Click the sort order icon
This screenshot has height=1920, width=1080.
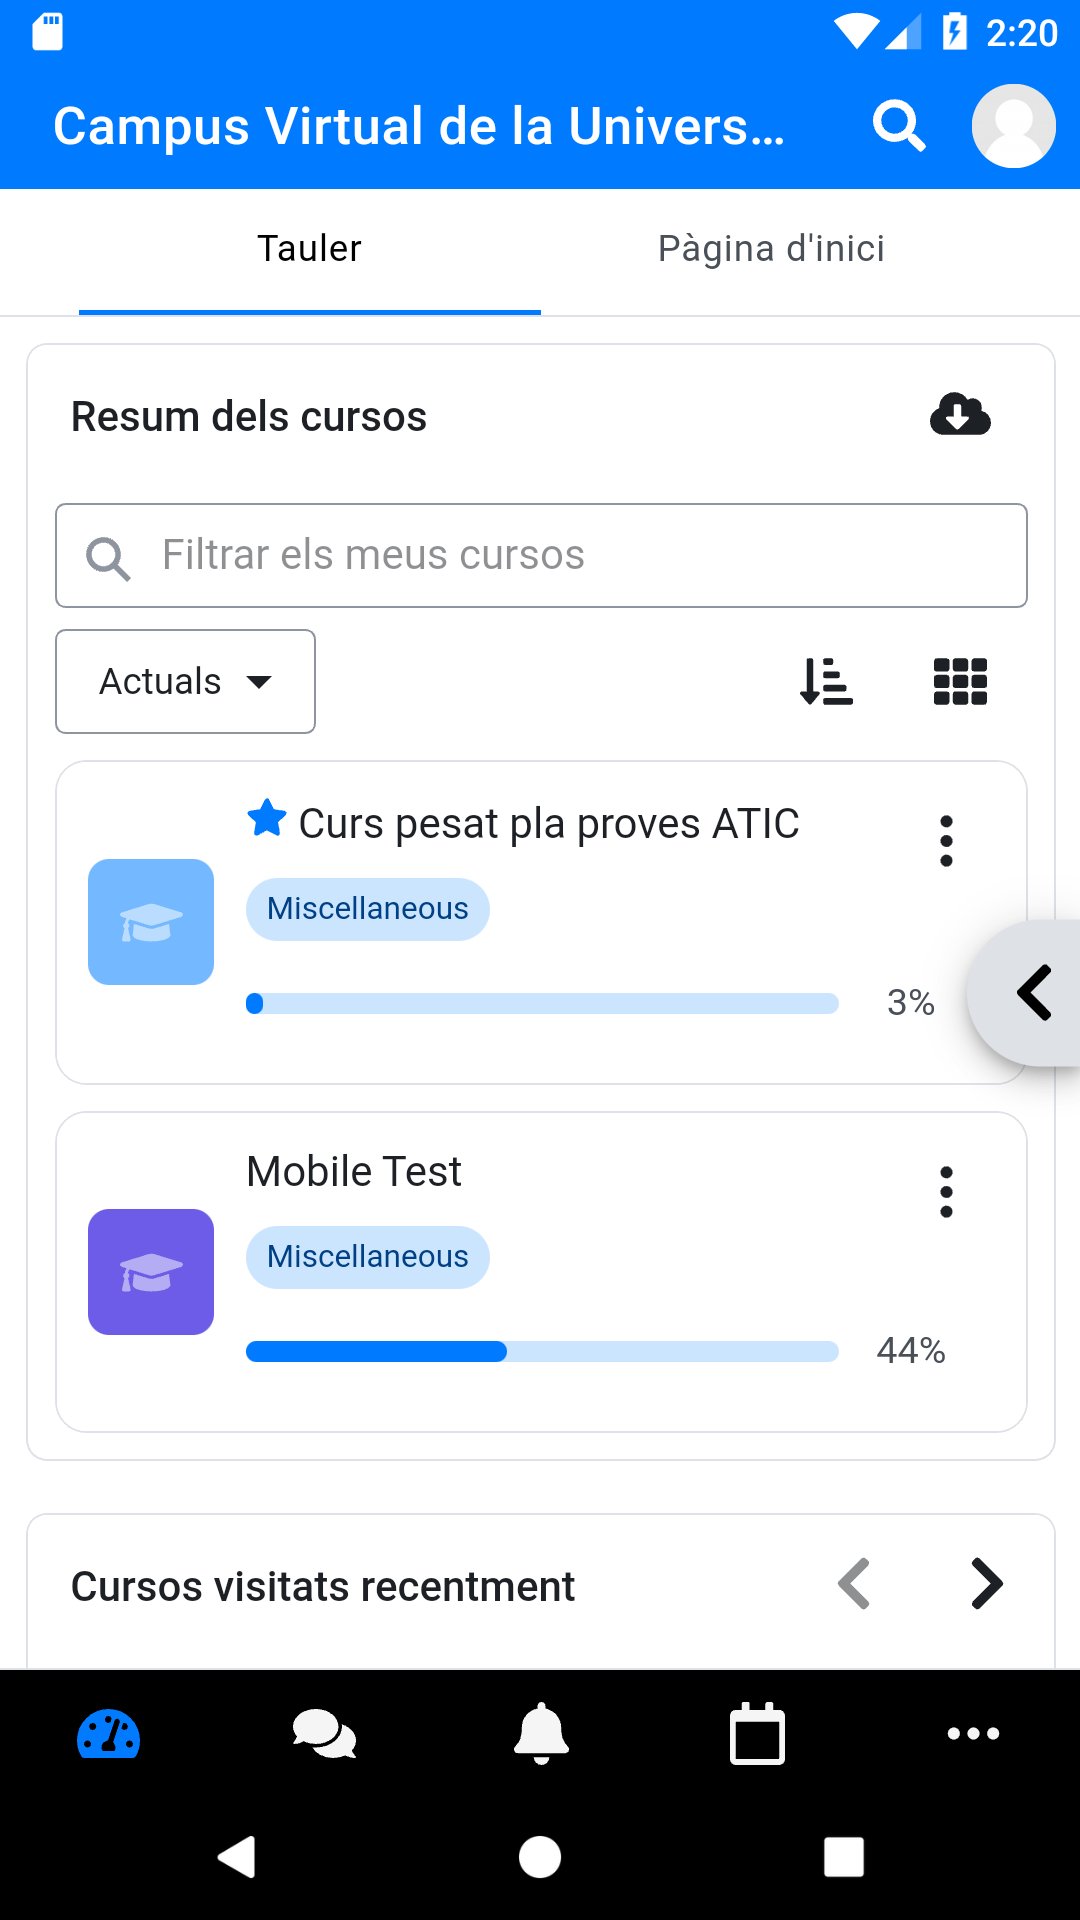tap(825, 681)
